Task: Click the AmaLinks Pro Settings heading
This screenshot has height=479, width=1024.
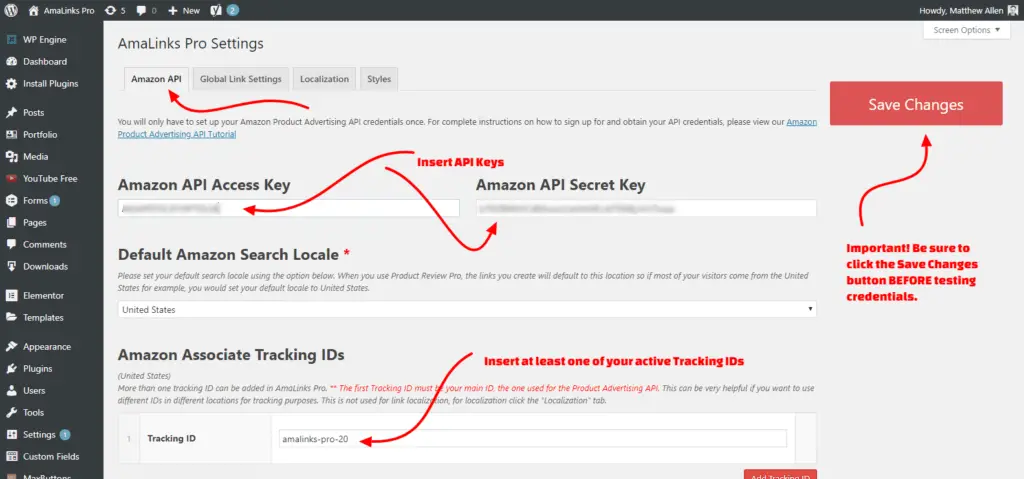Action: [x=191, y=44]
